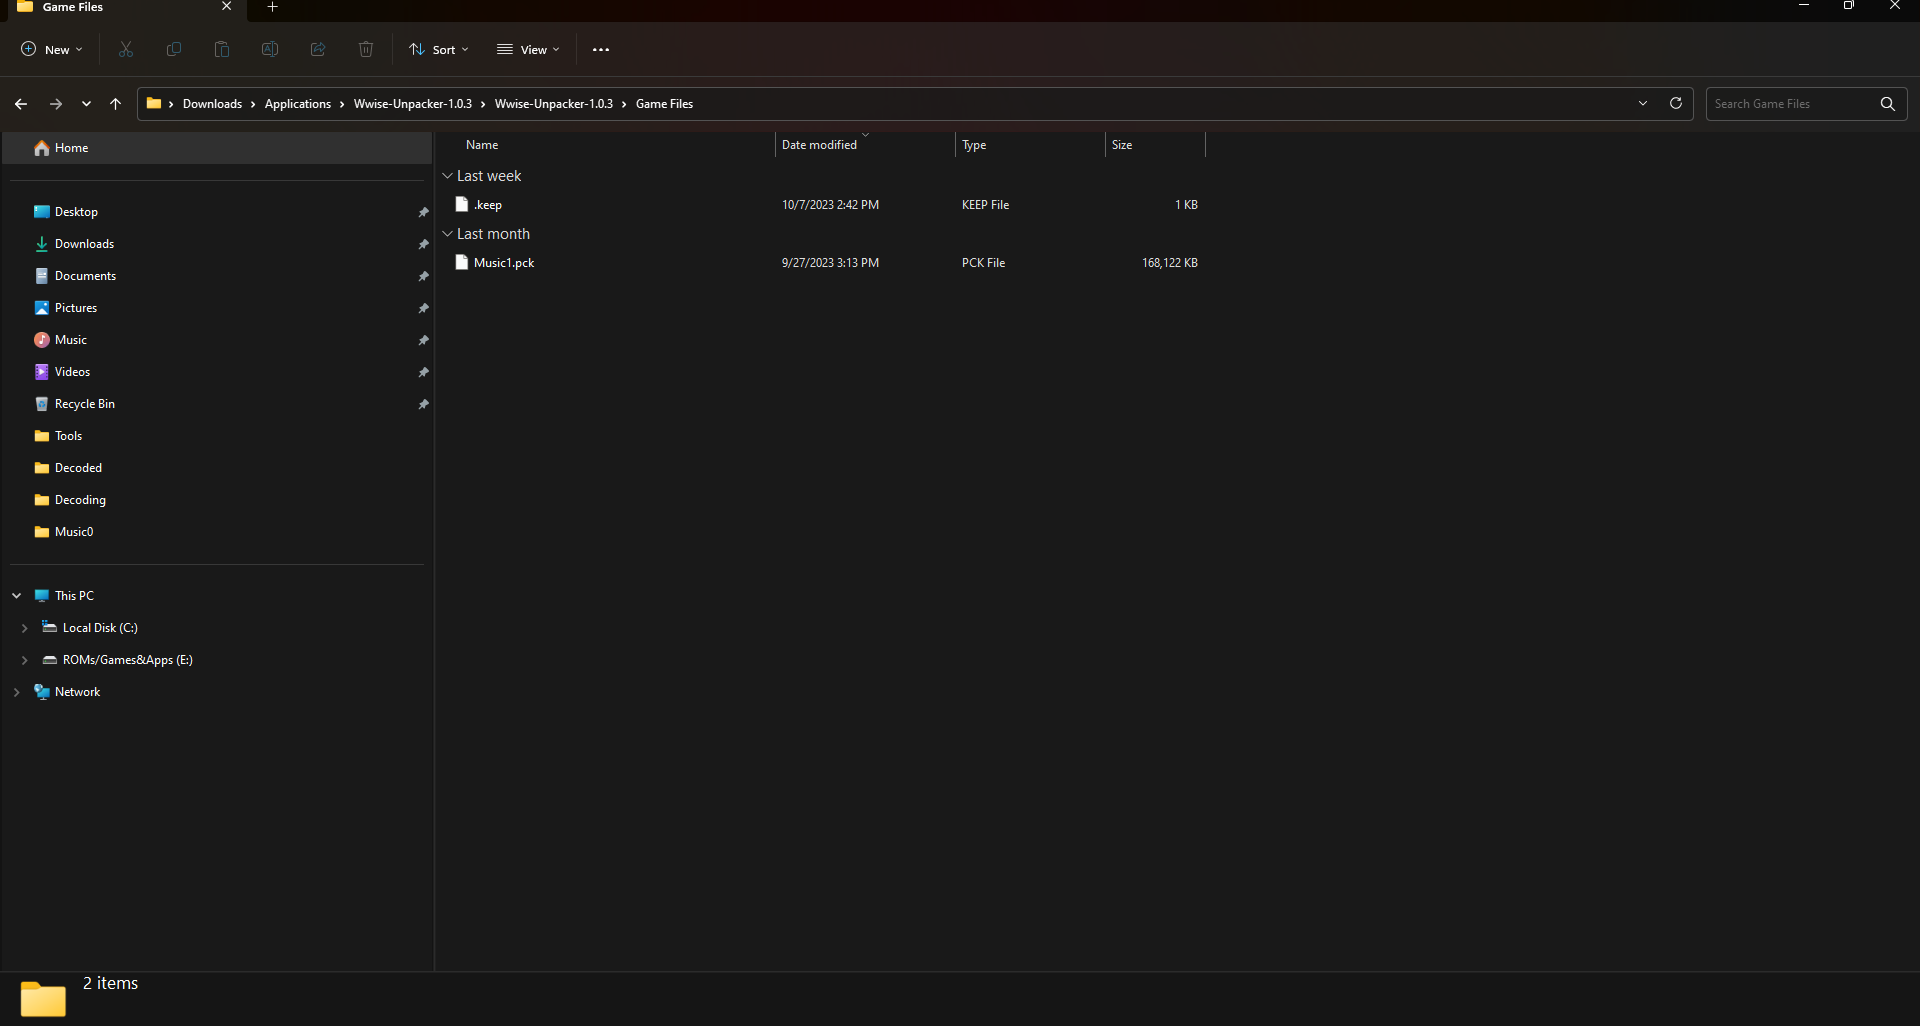
Task: Collapse the Last week group
Action: tap(448, 176)
